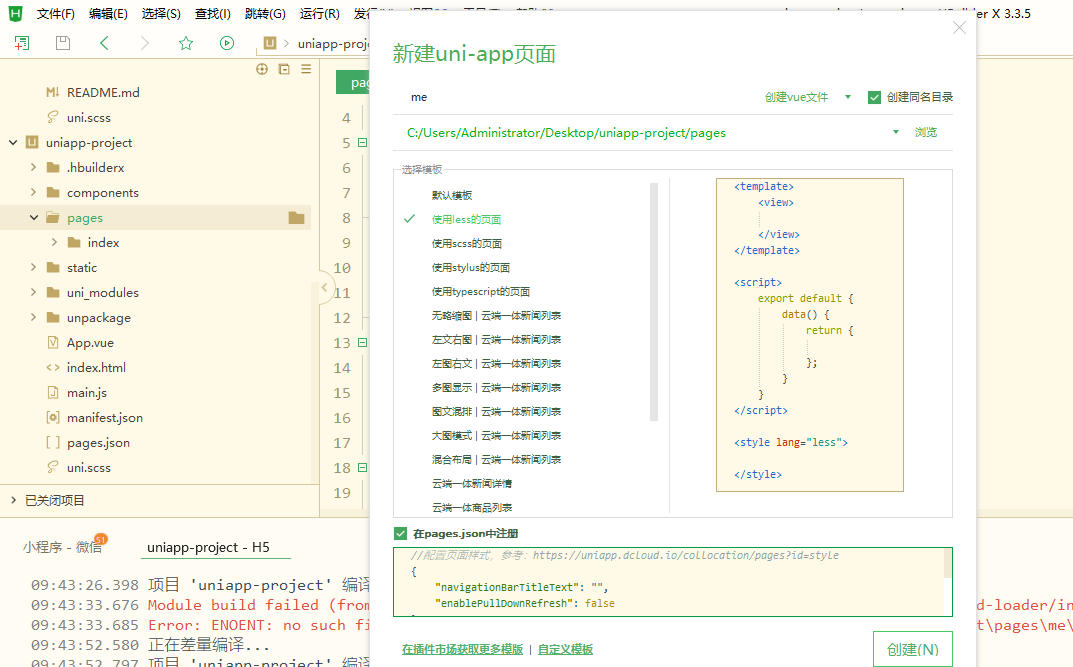Image resolution: width=1073 pixels, height=667 pixels.
Task: Collapse the pages folder
Action: pyautogui.click(x=34, y=218)
